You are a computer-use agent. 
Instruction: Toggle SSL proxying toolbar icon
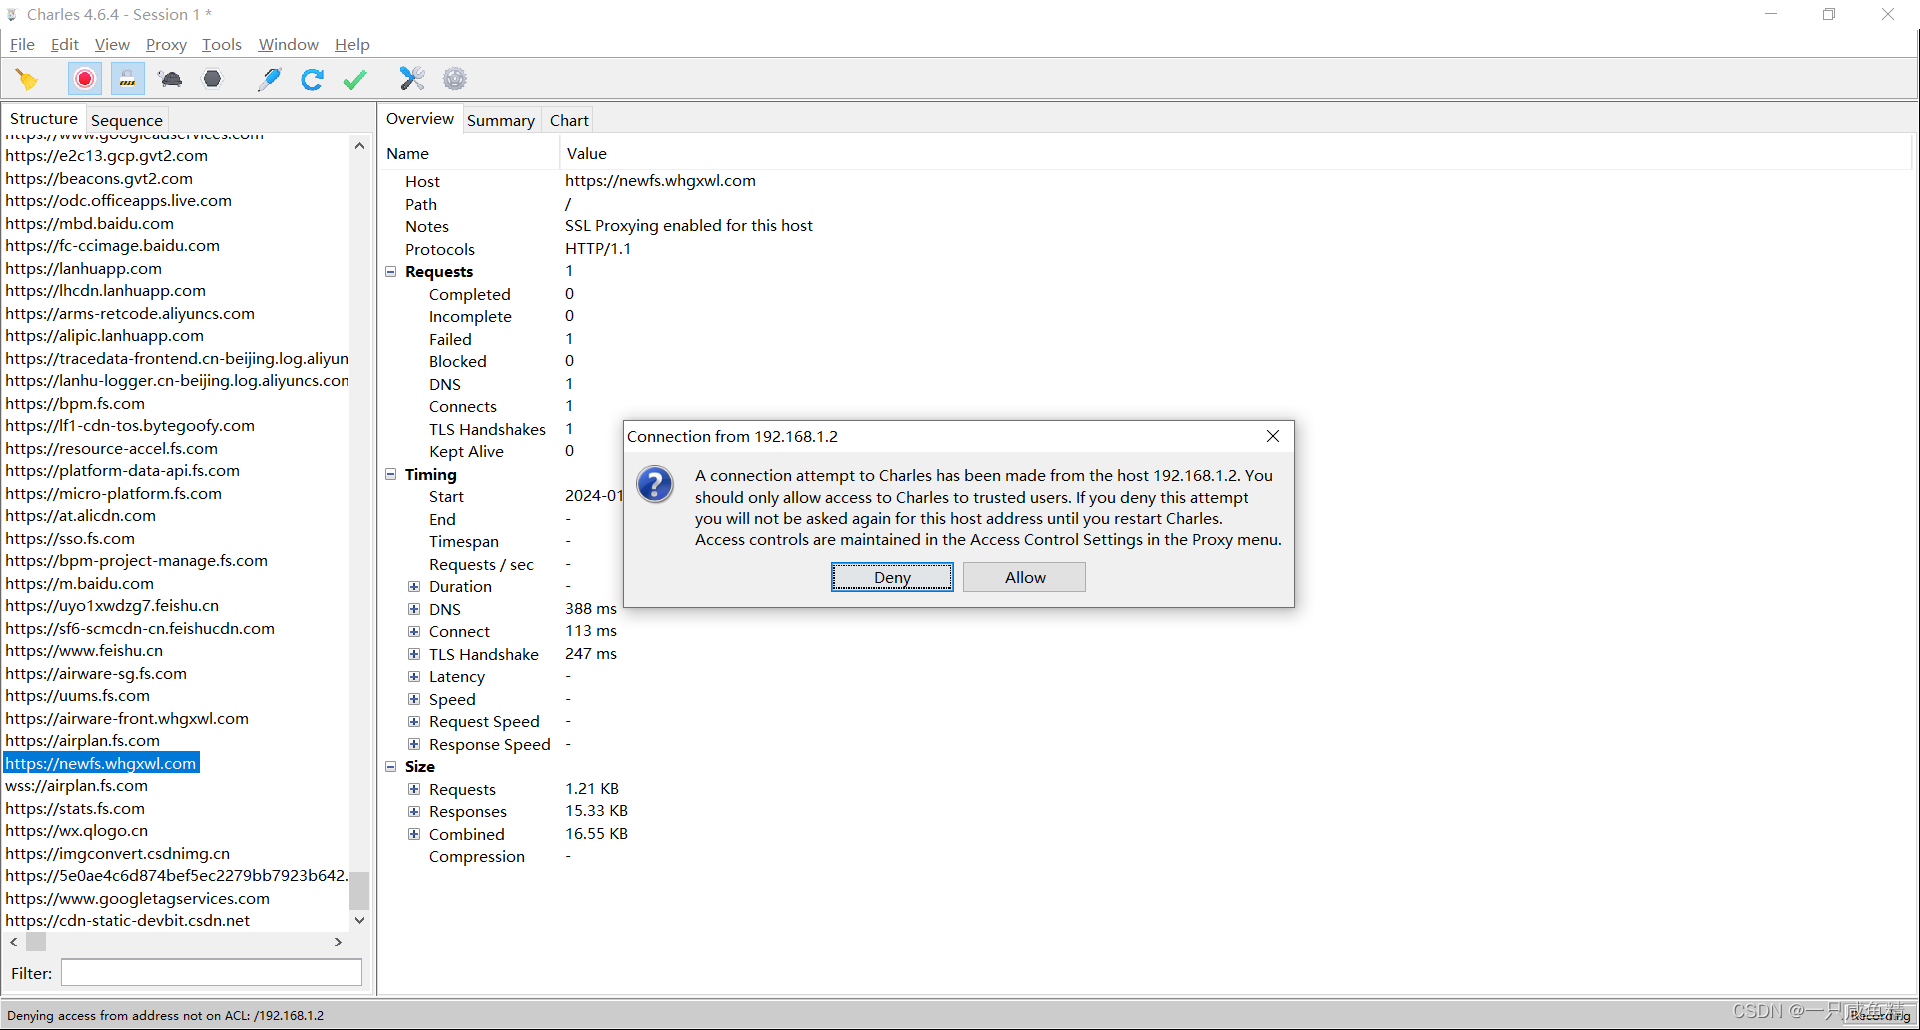127,79
